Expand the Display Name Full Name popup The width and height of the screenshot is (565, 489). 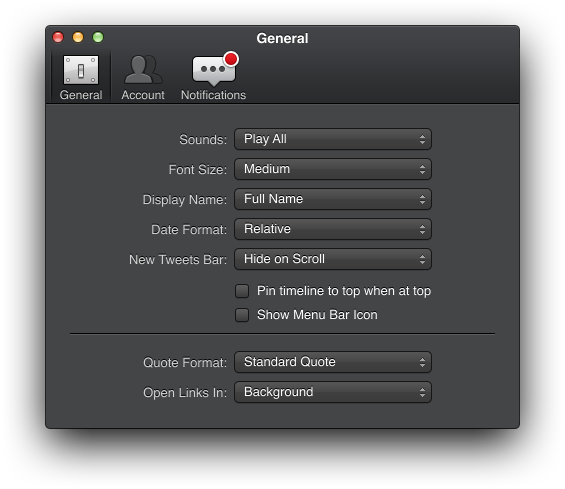point(333,199)
